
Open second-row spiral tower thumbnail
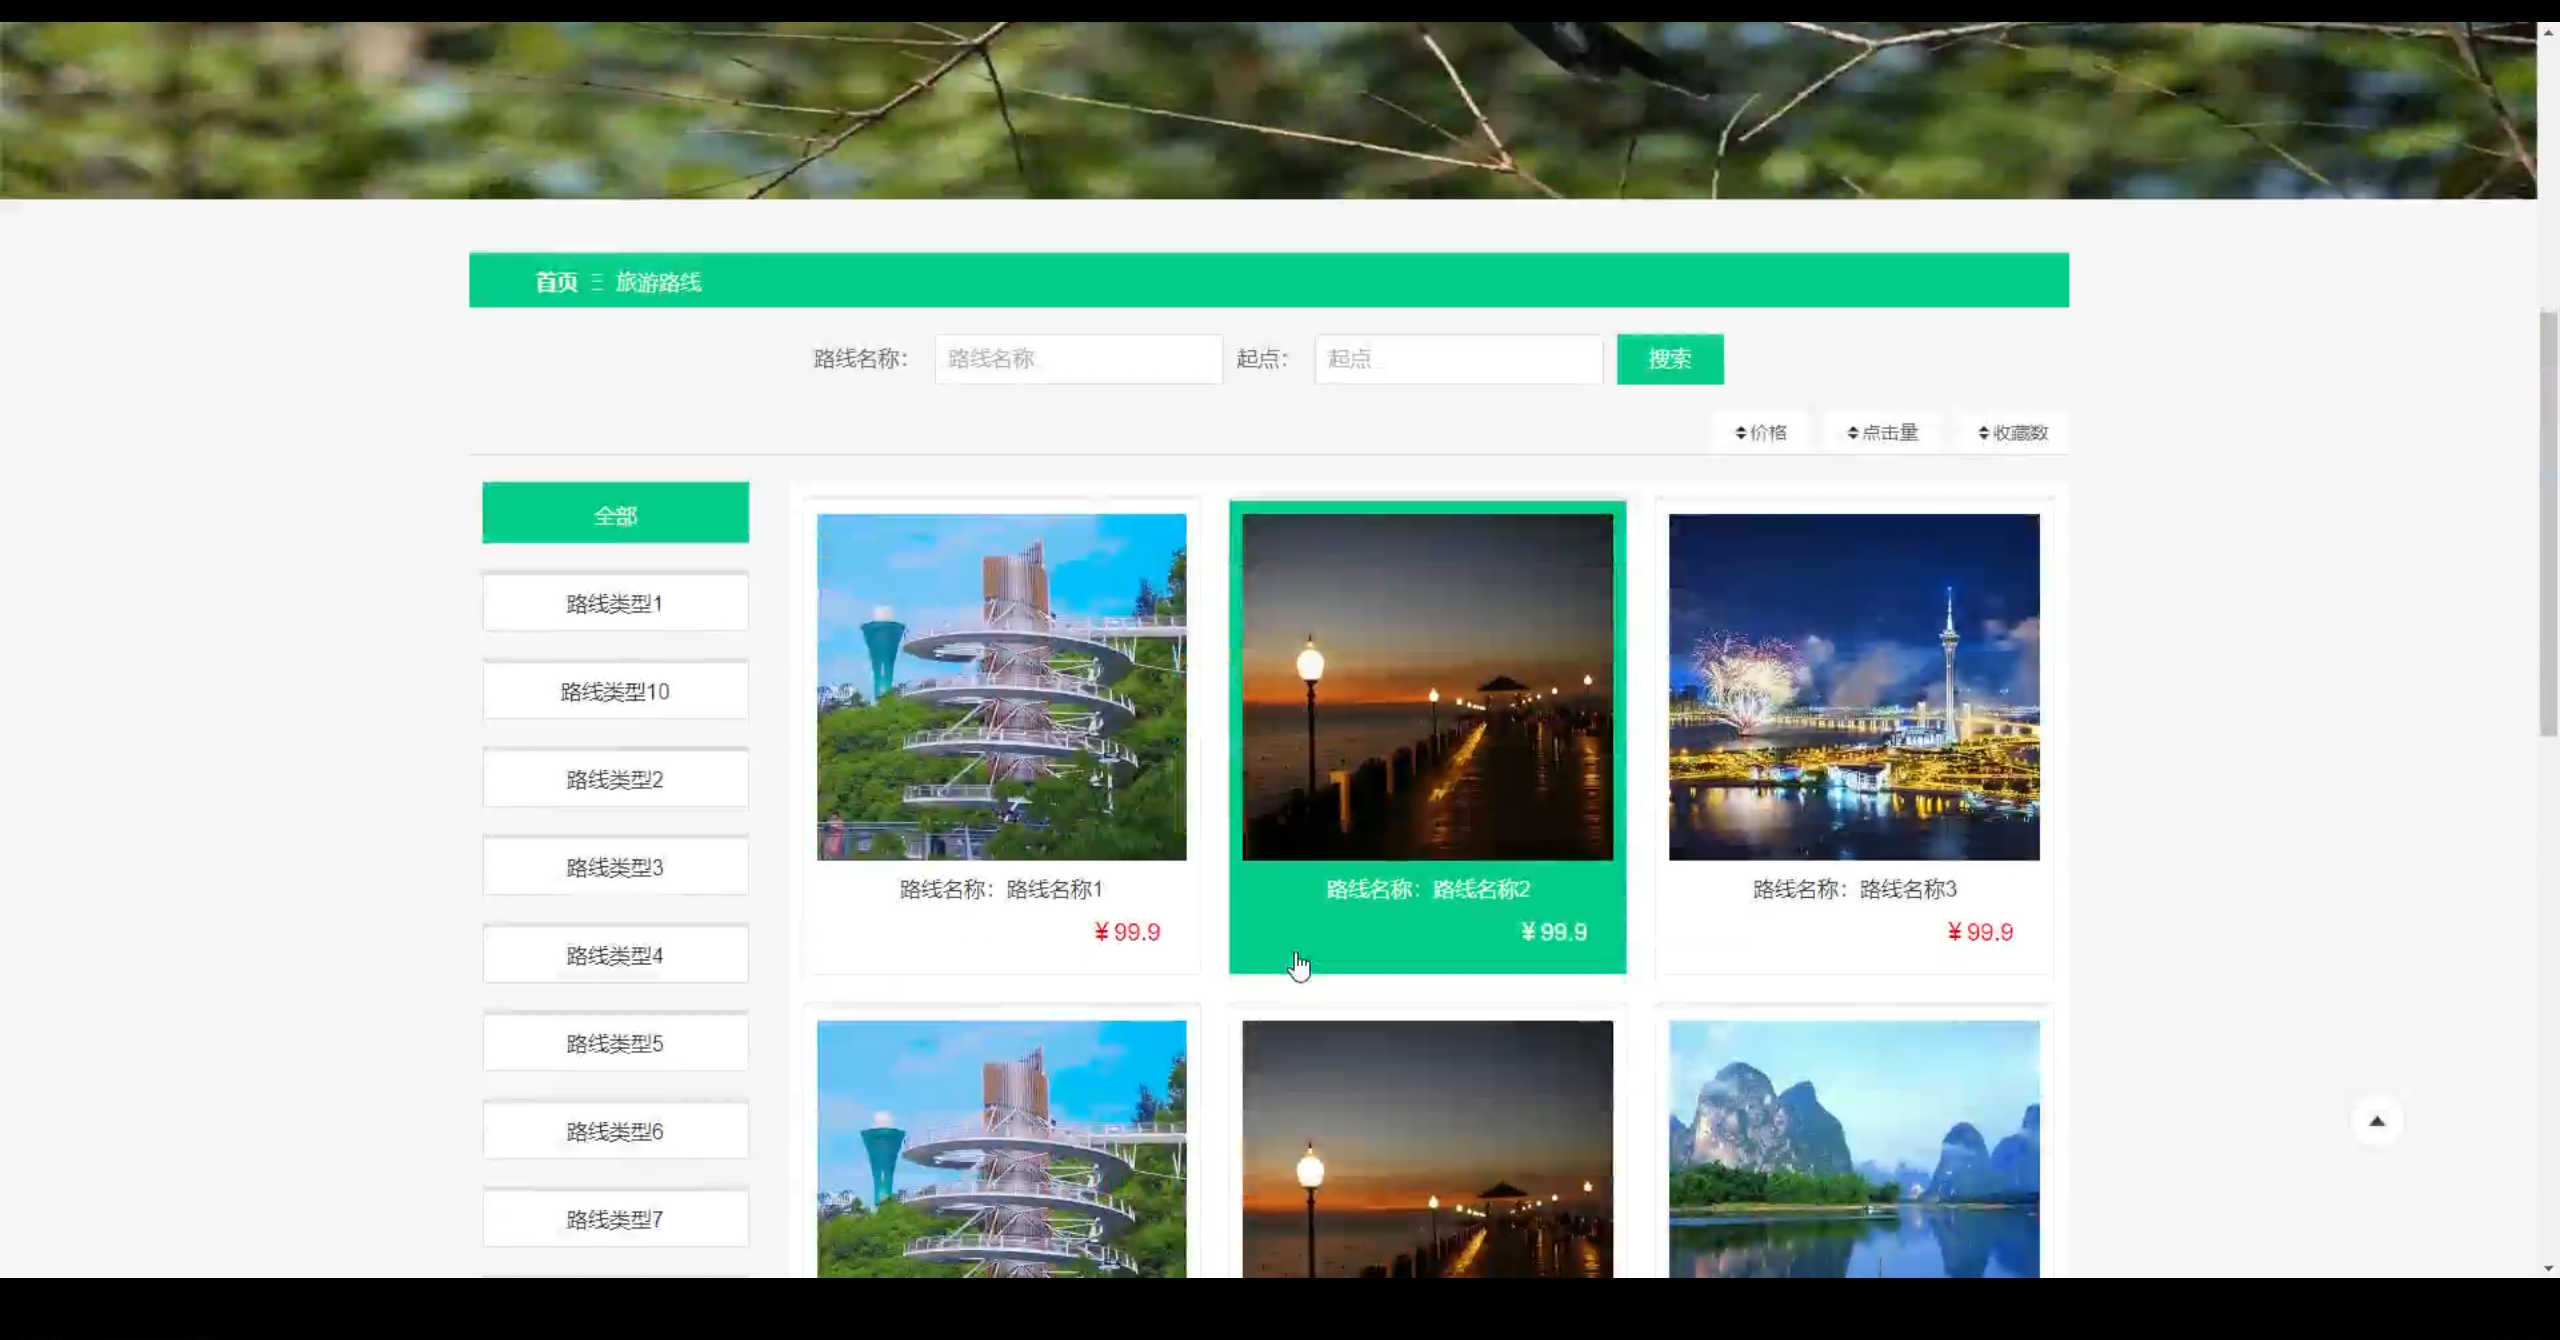tap(1001, 1148)
